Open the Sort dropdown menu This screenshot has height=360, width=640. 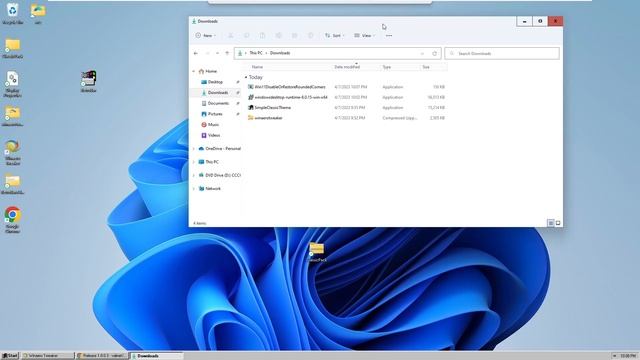[x=335, y=36]
